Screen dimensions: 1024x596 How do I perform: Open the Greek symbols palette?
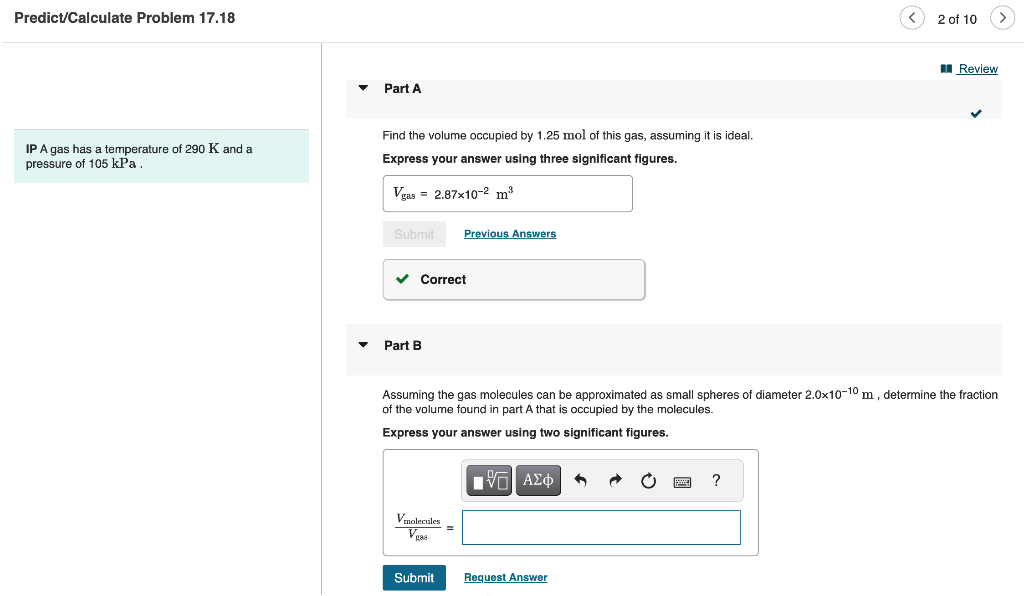pos(538,480)
